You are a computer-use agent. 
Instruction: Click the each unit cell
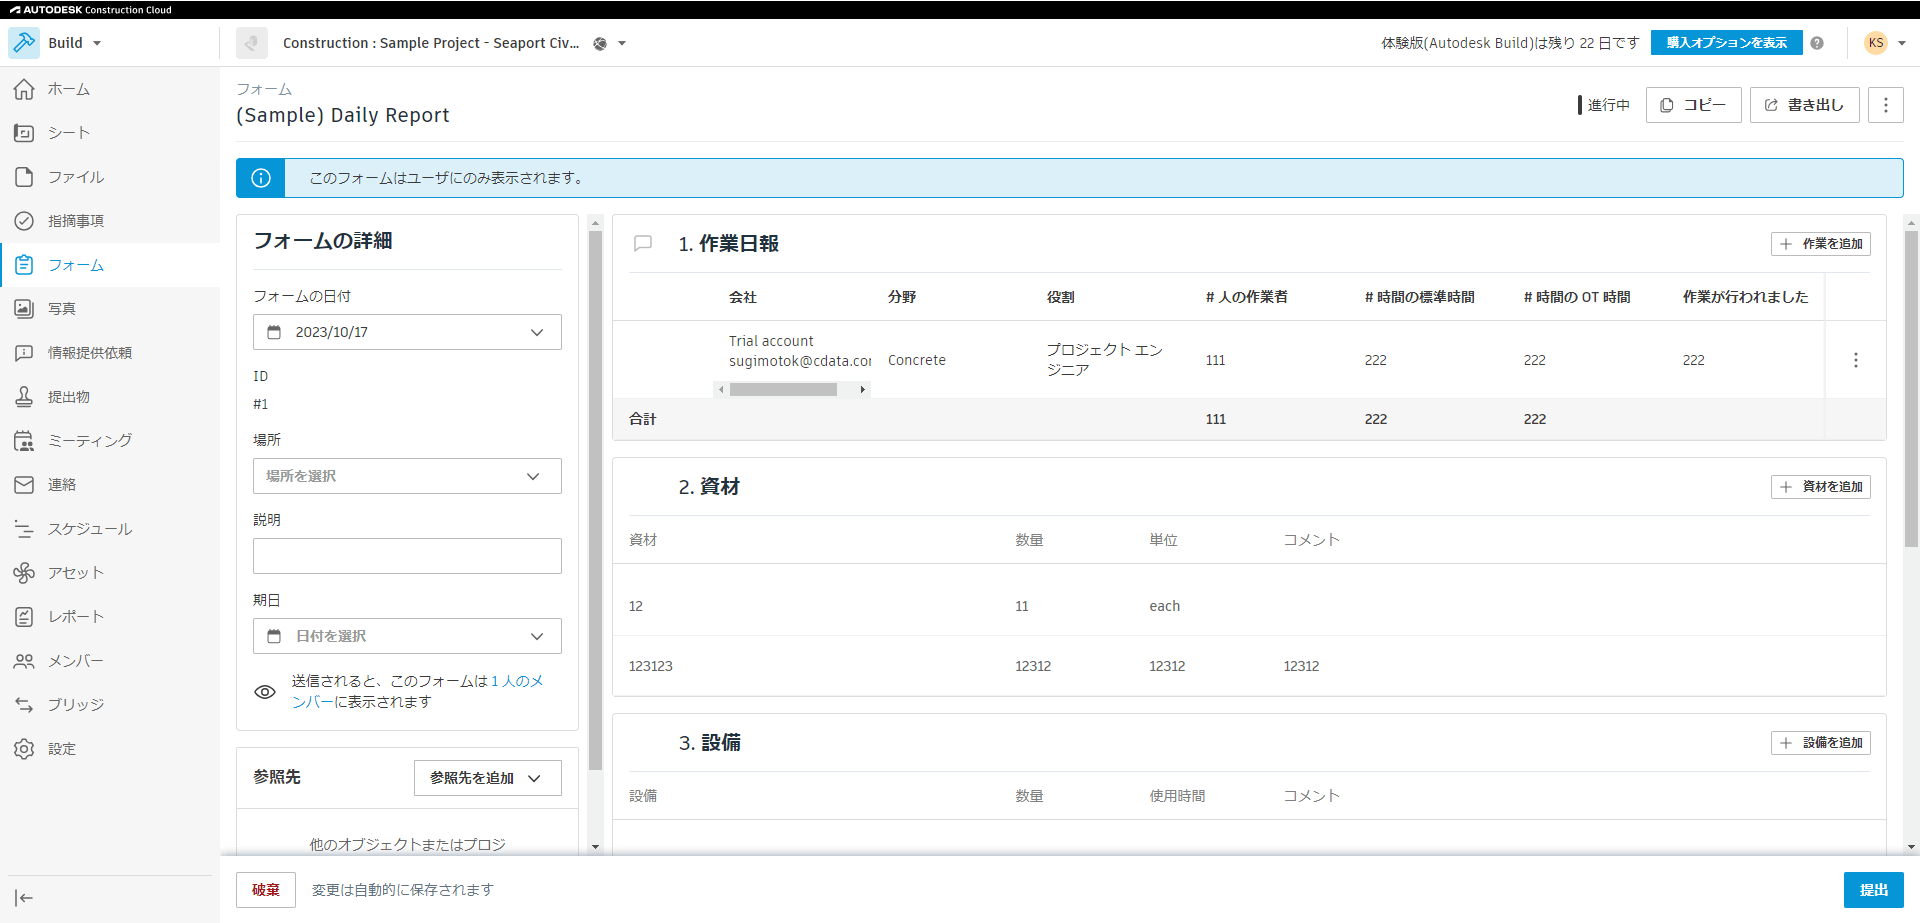point(1165,606)
